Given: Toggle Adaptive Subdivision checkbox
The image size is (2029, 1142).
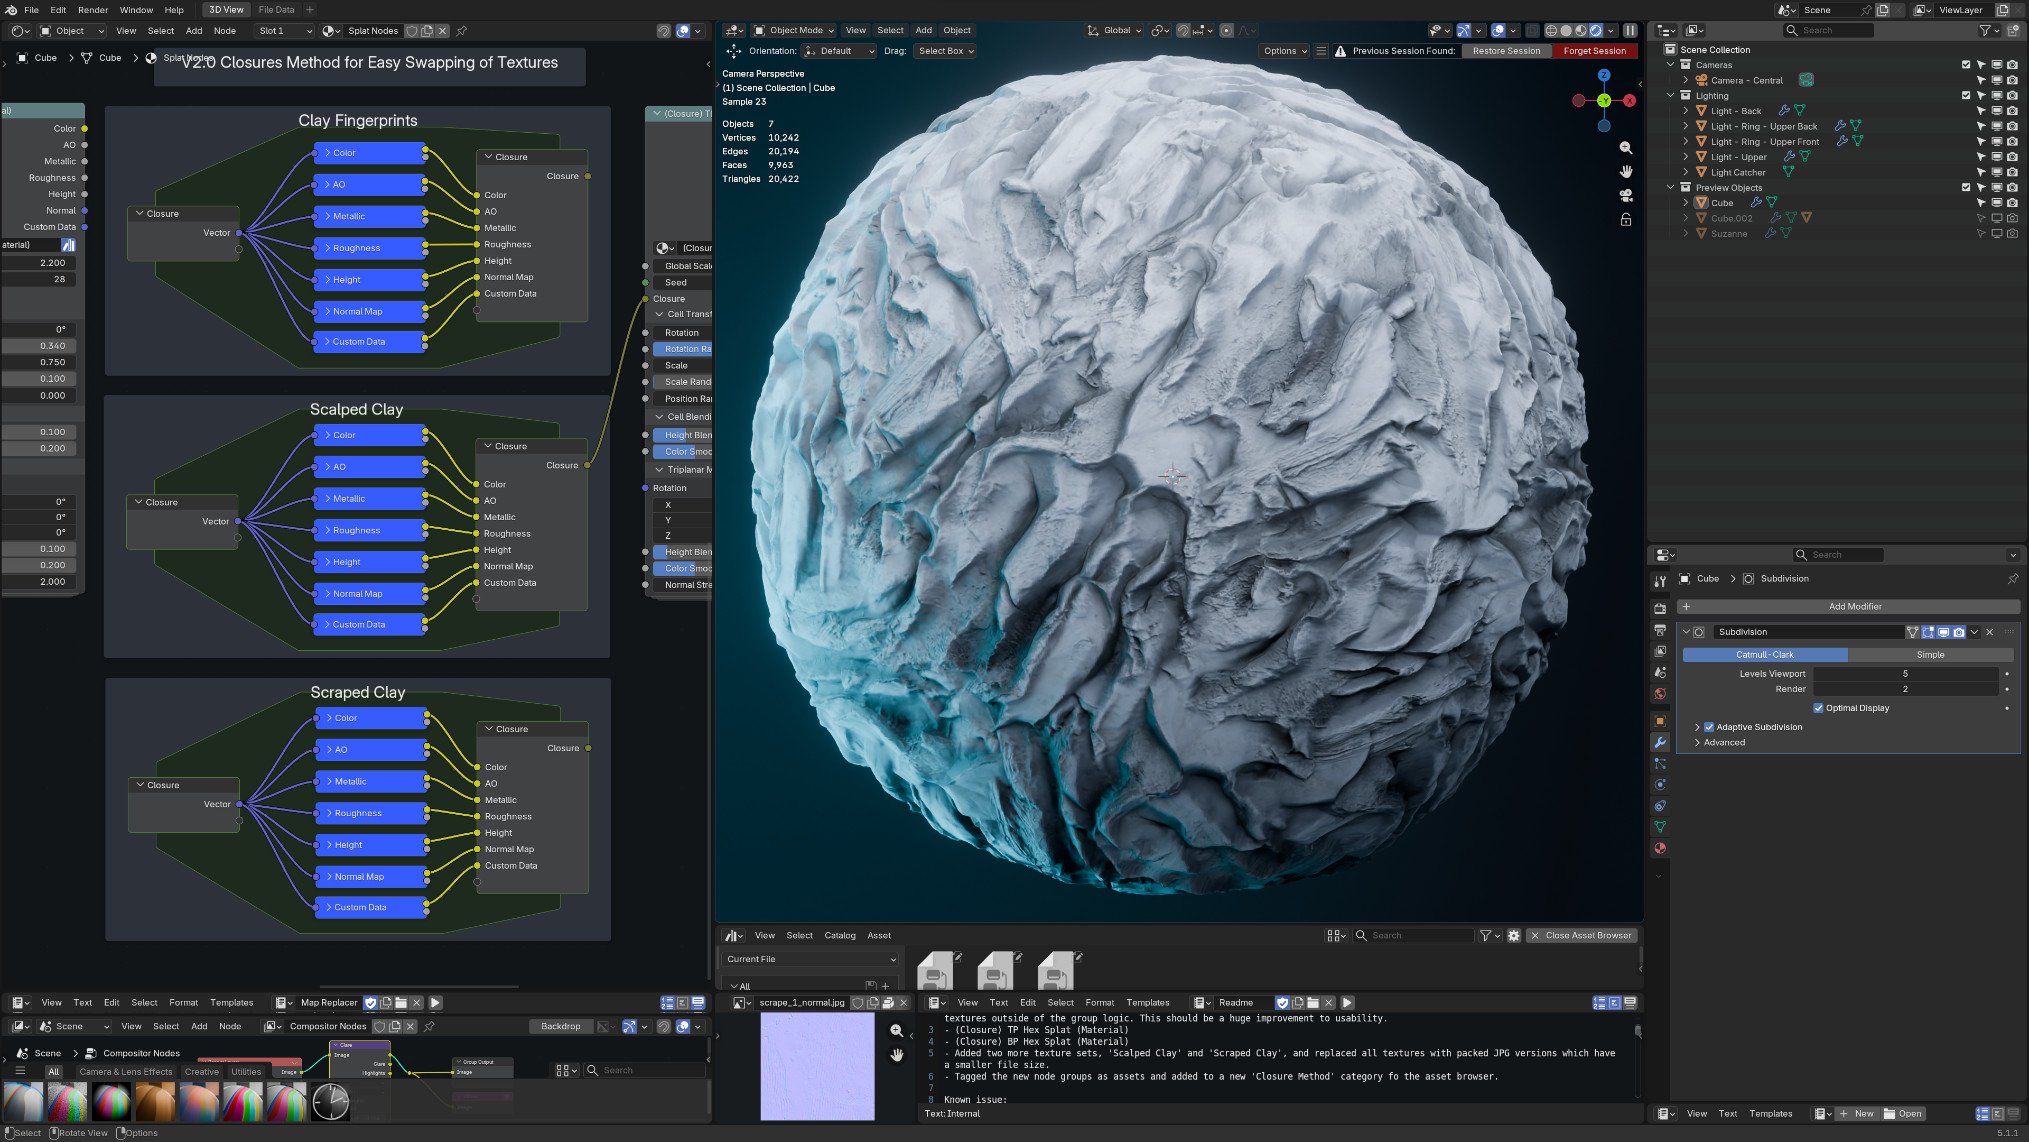Looking at the screenshot, I should (x=1709, y=727).
